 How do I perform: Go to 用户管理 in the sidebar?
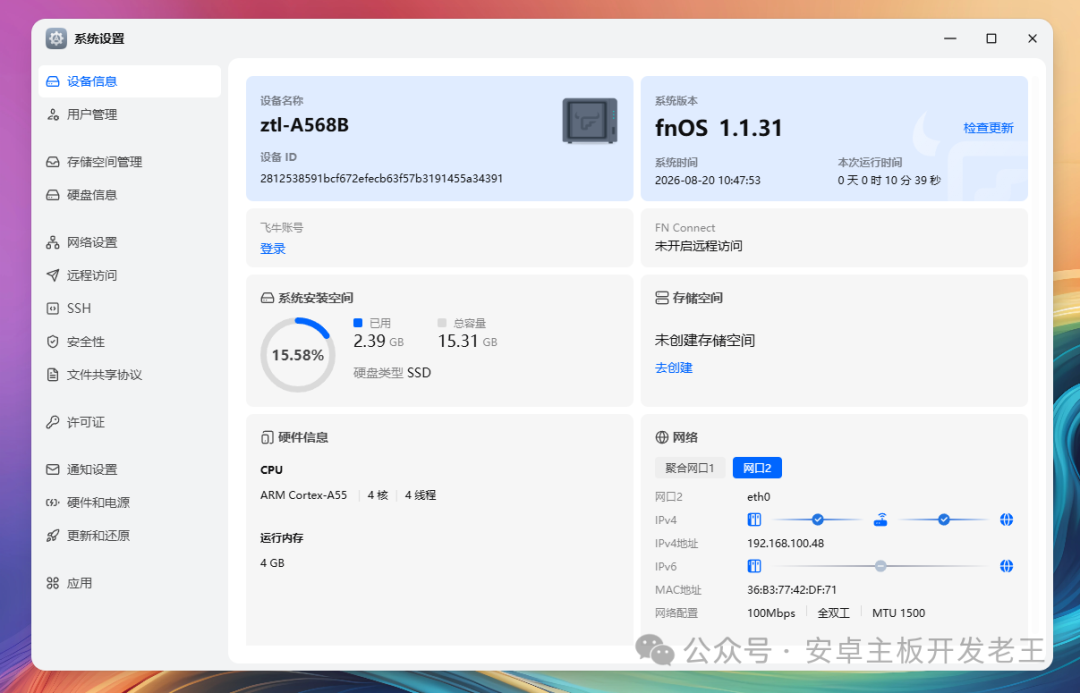coord(130,114)
